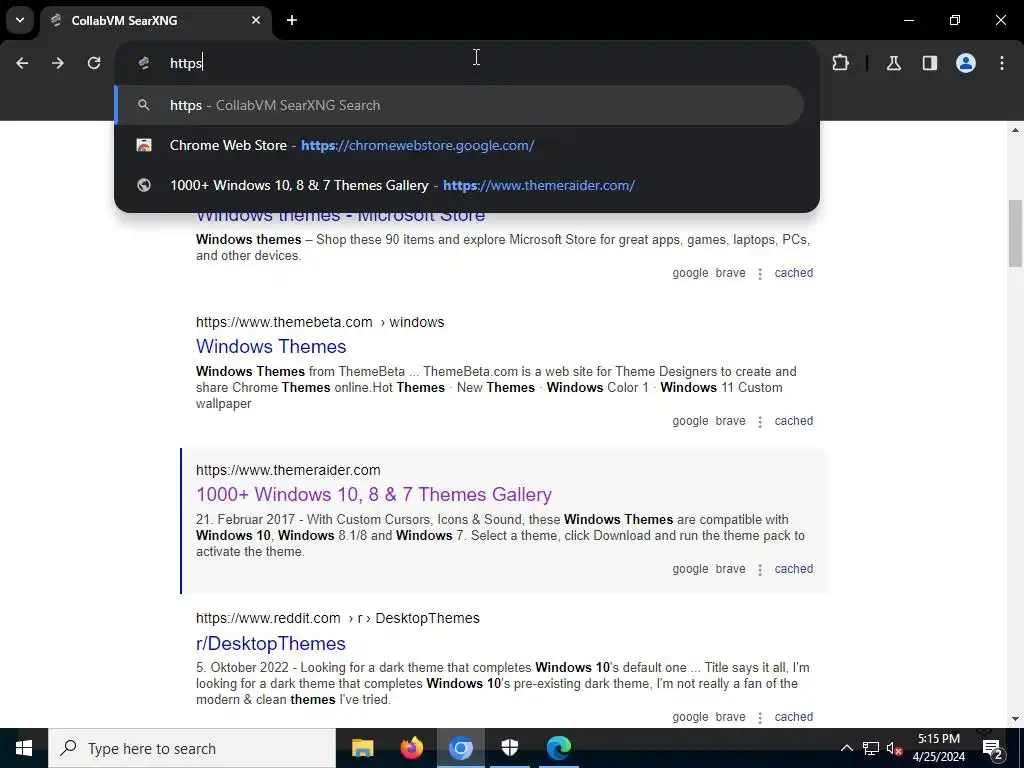Viewport: 1024px width, 768px height.
Task: Click the globe icon beside themeraider suggestion
Action: click(144, 185)
